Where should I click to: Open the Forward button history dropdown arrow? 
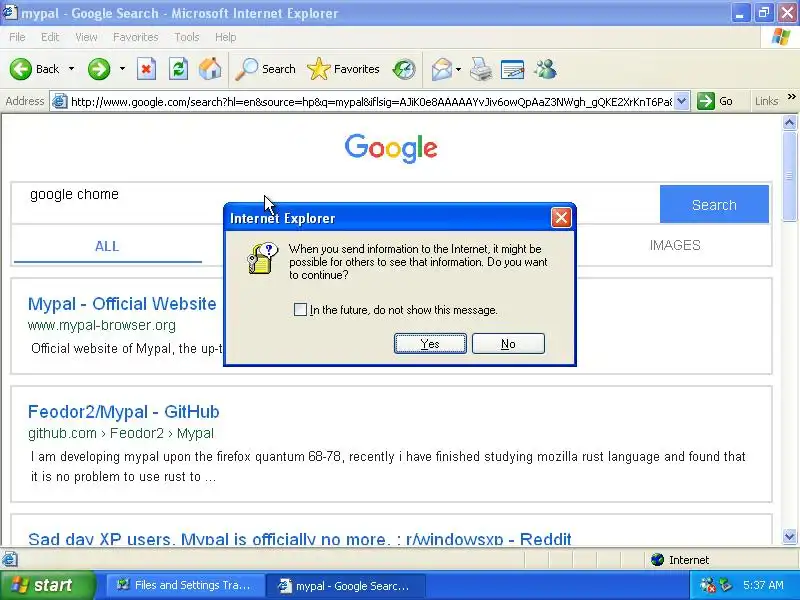click(x=122, y=69)
